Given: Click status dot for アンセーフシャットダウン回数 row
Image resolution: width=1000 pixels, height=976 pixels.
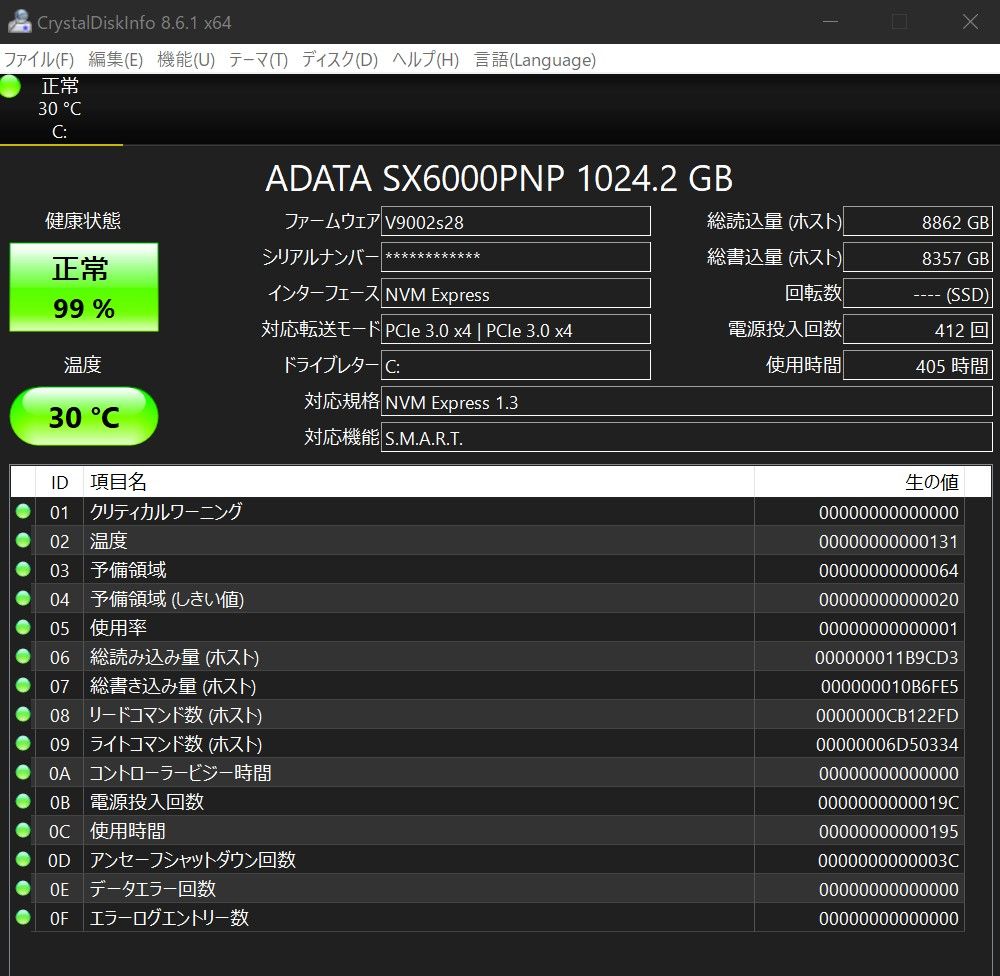Looking at the screenshot, I should (x=23, y=860).
